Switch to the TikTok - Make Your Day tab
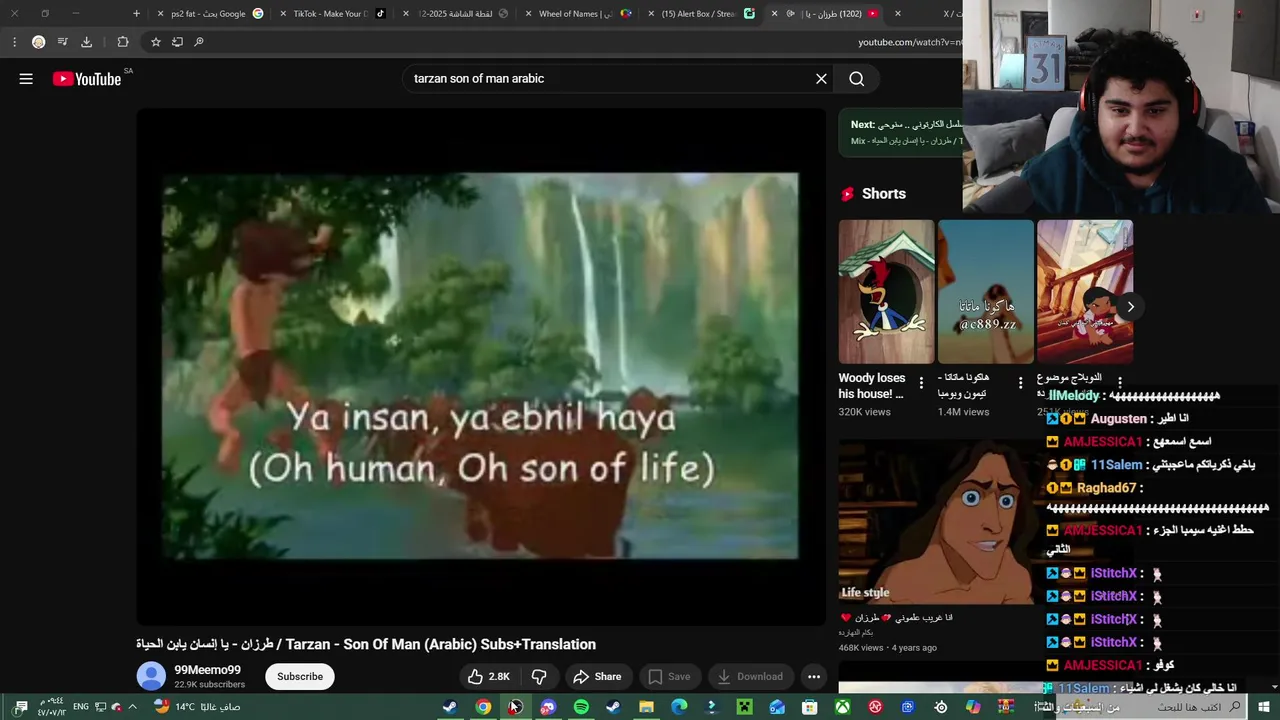The image size is (1280, 720). pos(330,14)
